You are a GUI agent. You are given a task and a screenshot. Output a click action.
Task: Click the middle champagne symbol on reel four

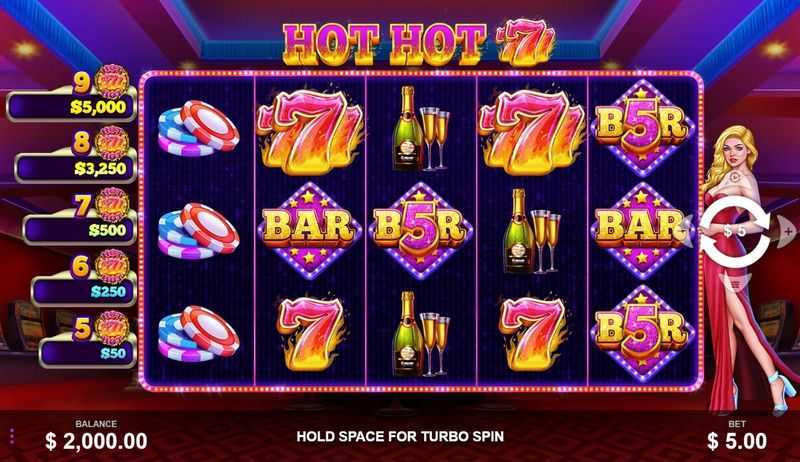[532, 230]
